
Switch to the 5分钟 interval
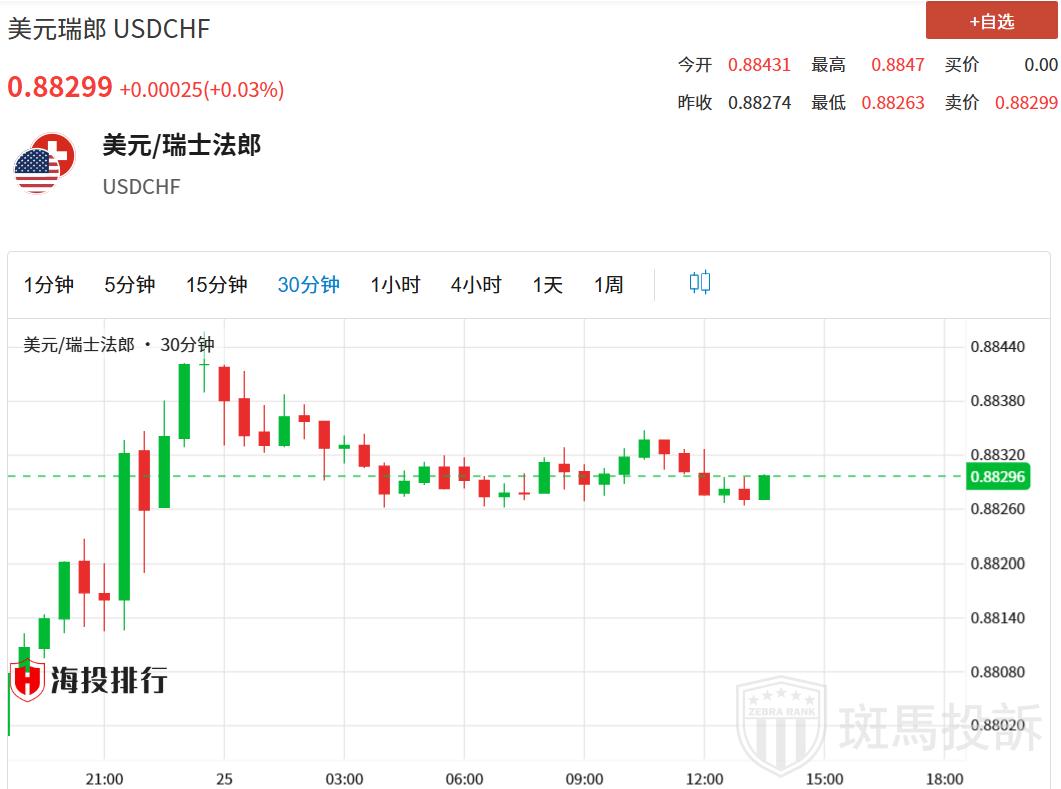[x=130, y=285]
